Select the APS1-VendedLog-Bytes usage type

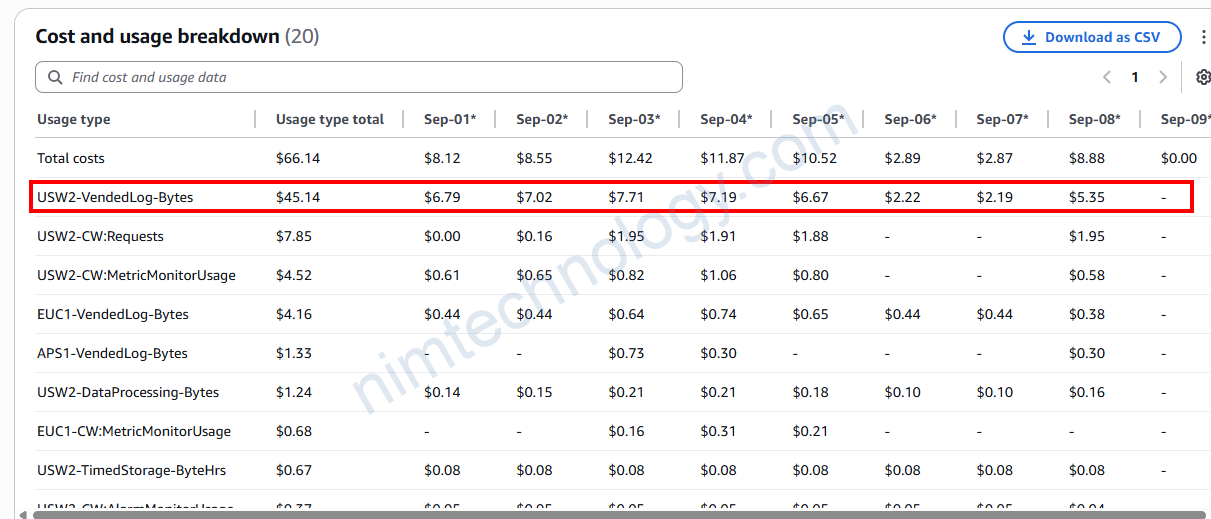coord(112,353)
